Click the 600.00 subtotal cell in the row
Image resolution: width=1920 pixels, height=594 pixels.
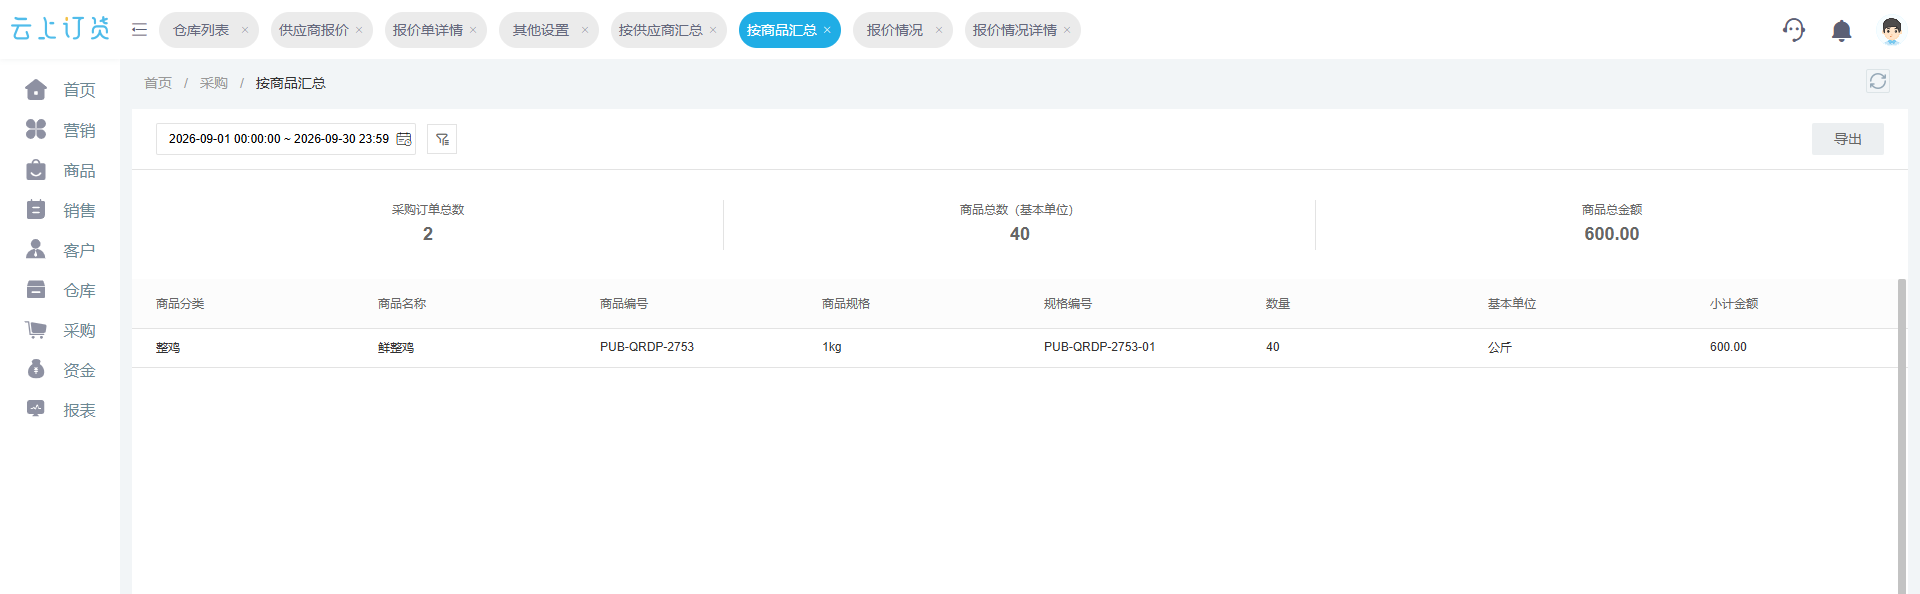tap(1728, 347)
